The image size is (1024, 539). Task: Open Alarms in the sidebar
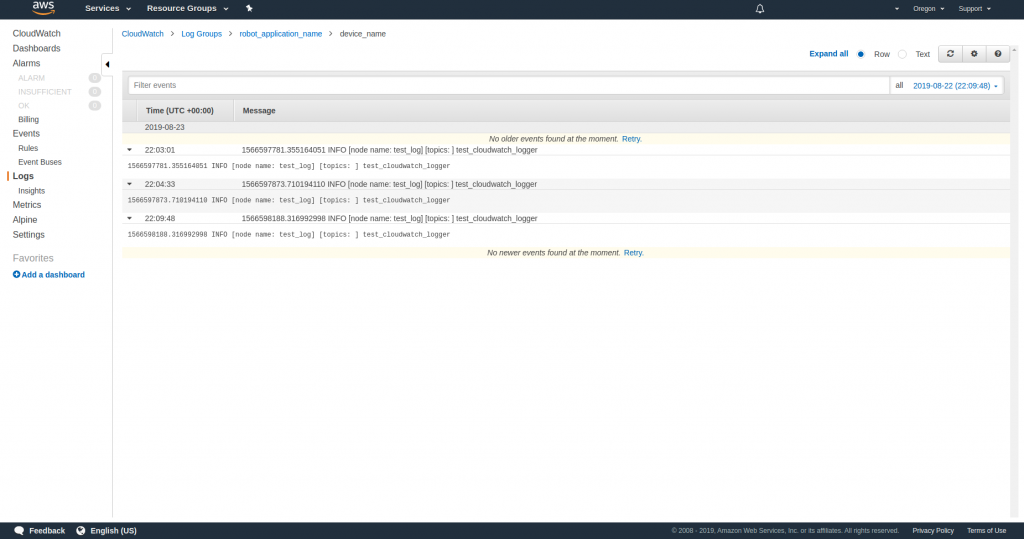point(26,63)
